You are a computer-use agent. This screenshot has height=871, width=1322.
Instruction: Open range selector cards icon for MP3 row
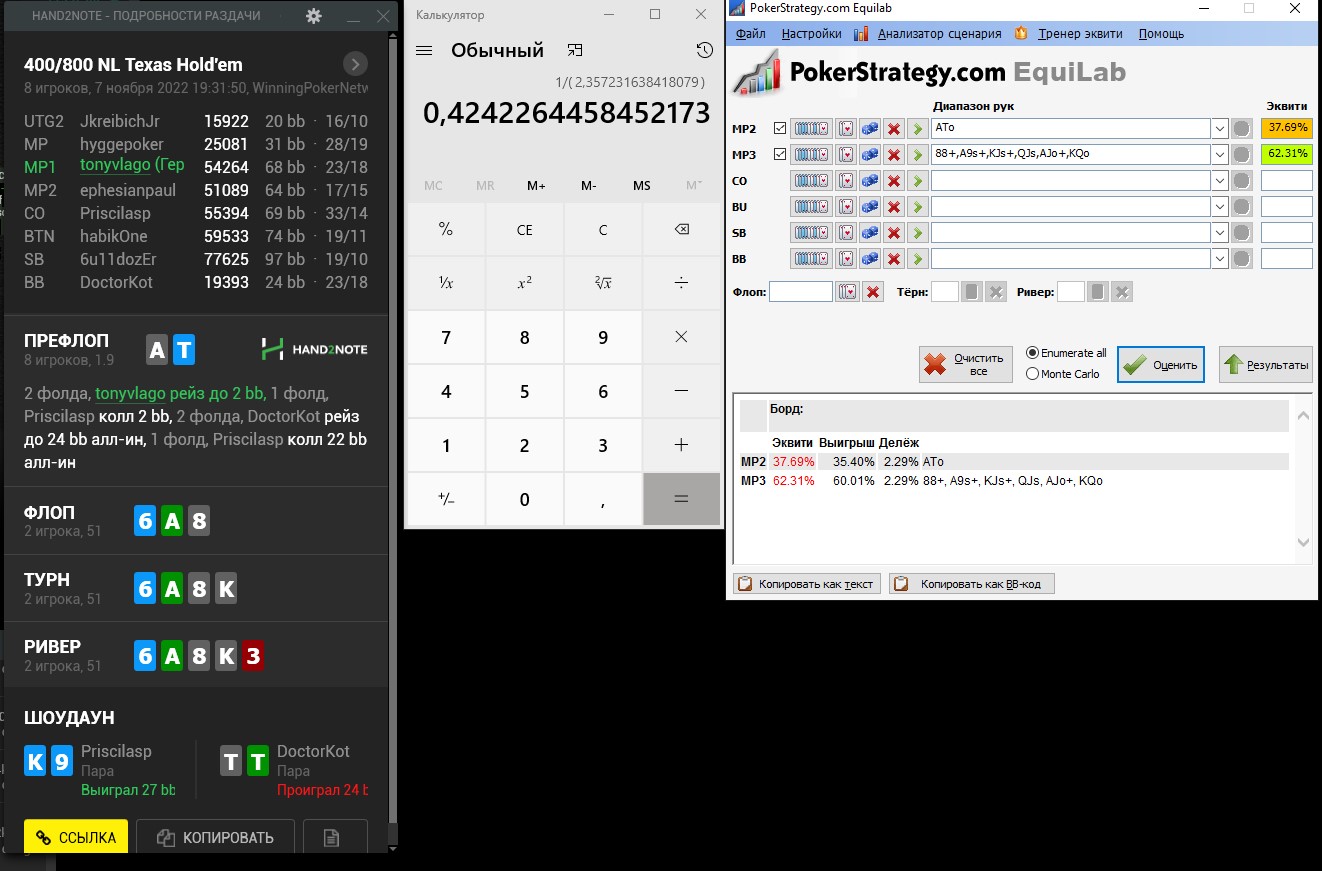coord(811,154)
